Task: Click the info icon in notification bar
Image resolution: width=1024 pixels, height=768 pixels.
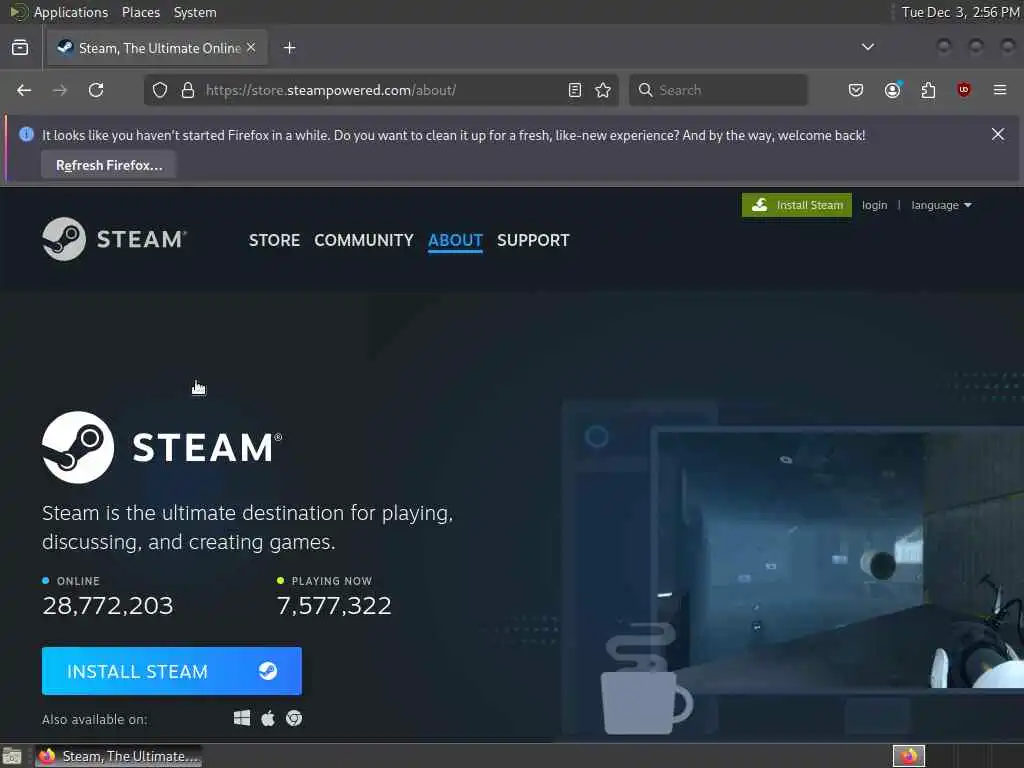Action: pyautogui.click(x=26, y=135)
